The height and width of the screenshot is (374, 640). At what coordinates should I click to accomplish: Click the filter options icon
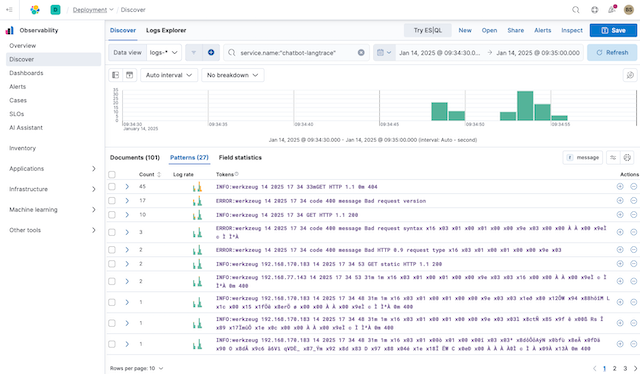click(x=193, y=53)
